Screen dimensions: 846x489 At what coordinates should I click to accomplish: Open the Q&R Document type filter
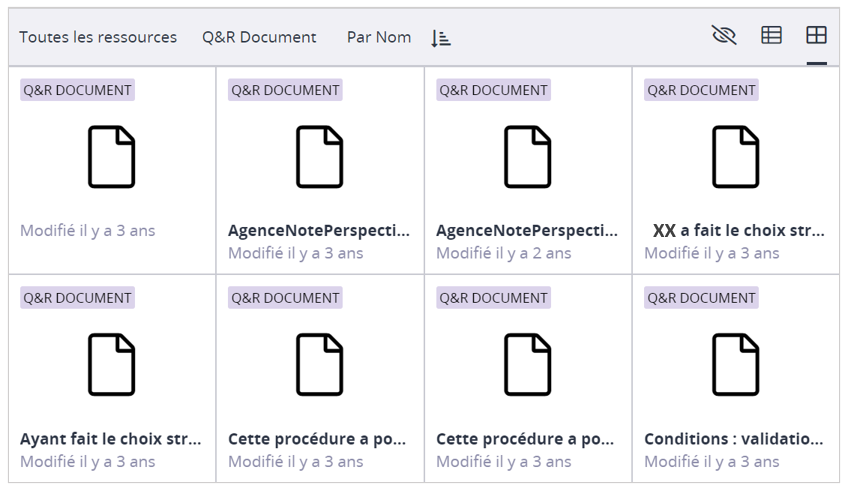pos(259,37)
